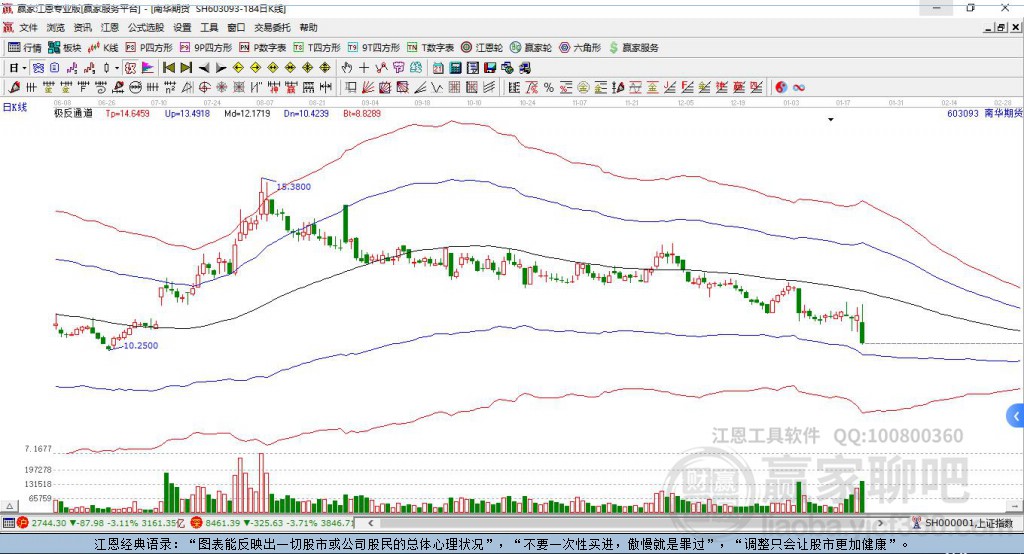Click the 极反通道 indicator label
The height and width of the screenshot is (554, 1024).
pyautogui.click(x=73, y=113)
